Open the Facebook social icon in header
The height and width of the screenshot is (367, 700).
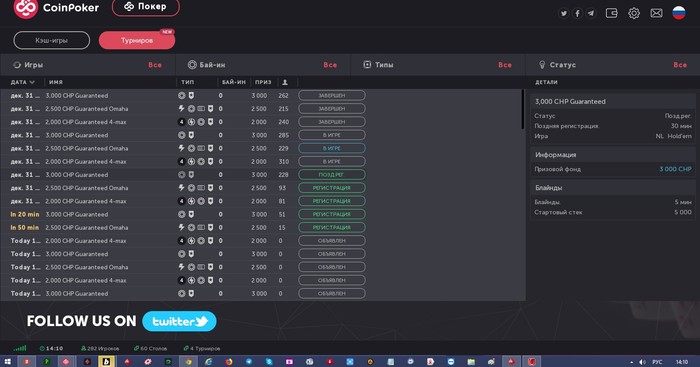pyautogui.click(x=577, y=13)
